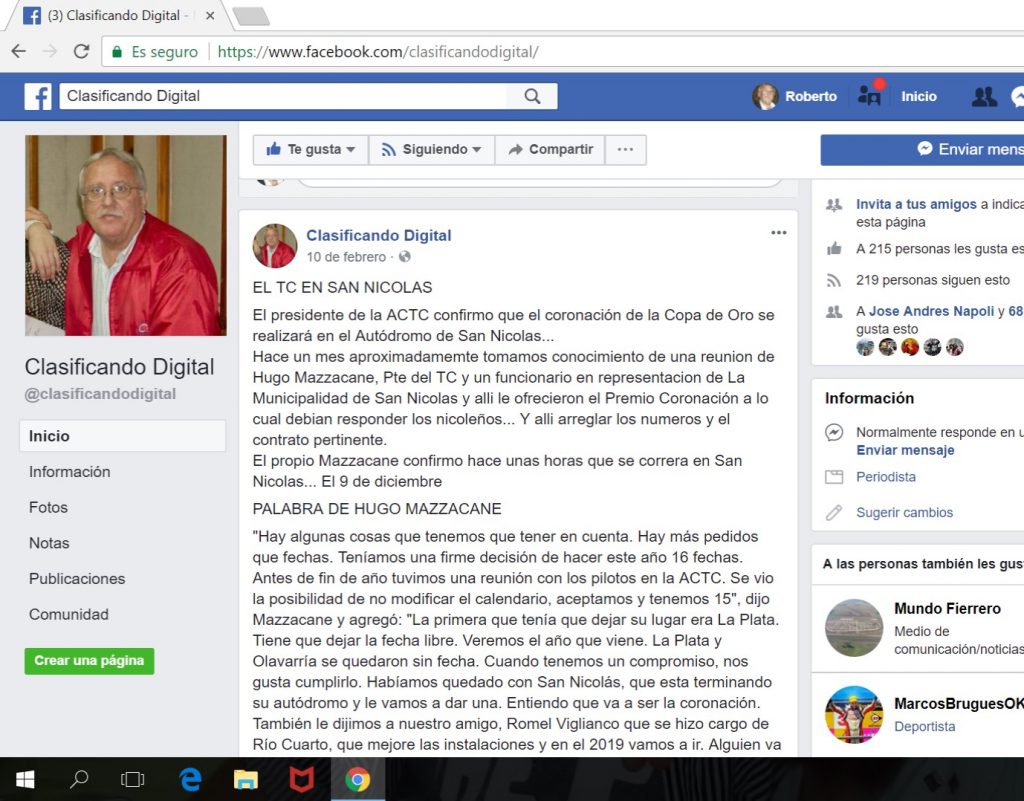Image resolution: width=1024 pixels, height=801 pixels.
Task: Click 'A 215 personas les gusta' text
Action: tap(940, 249)
